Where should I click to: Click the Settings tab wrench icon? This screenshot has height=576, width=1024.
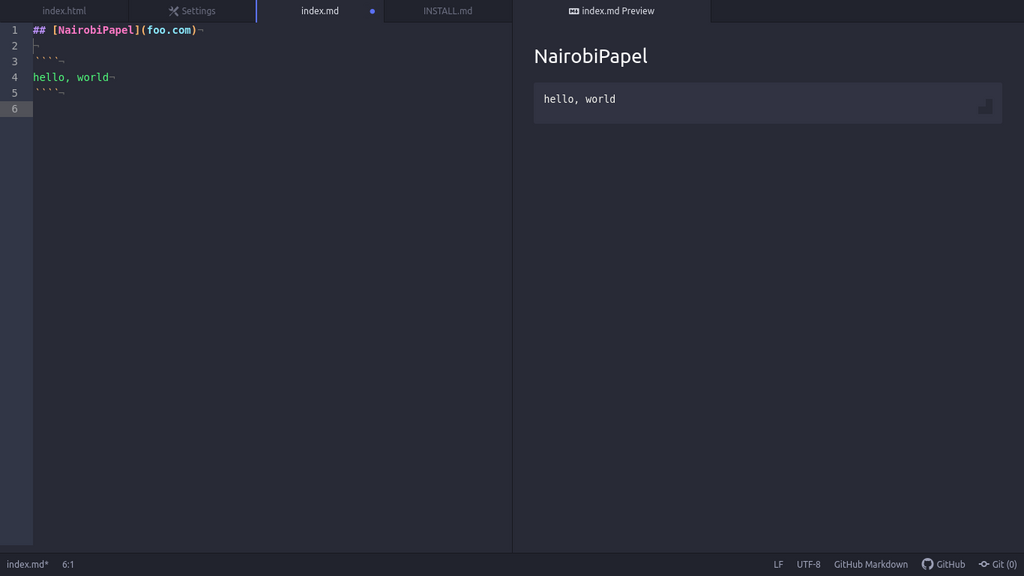pyautogui.click(x=174, y=11)
